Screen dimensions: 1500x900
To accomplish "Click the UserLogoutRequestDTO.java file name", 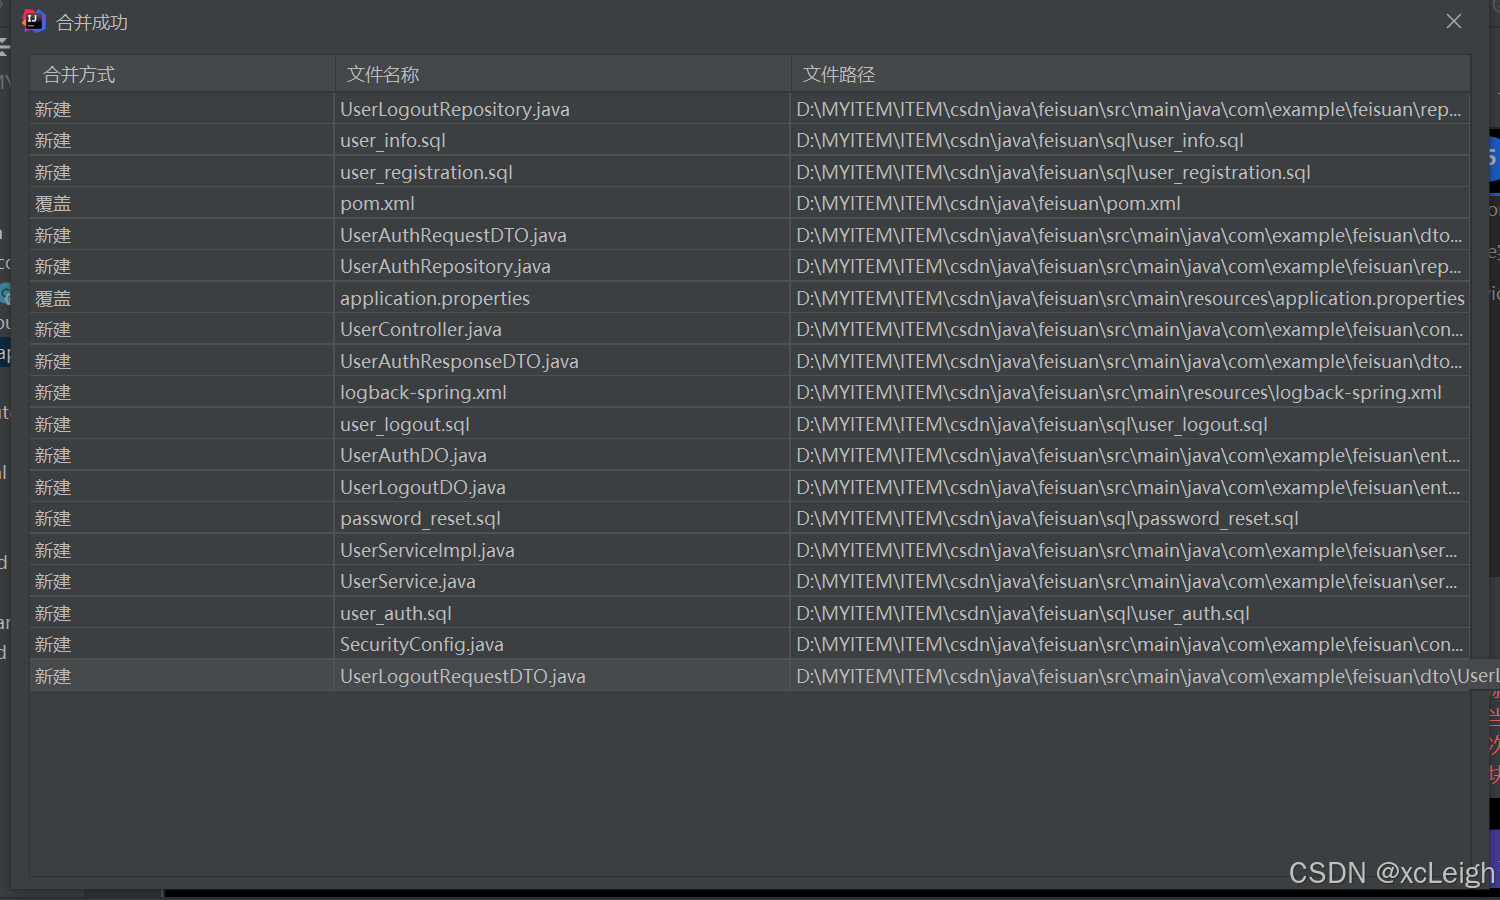I will (463, 677).
